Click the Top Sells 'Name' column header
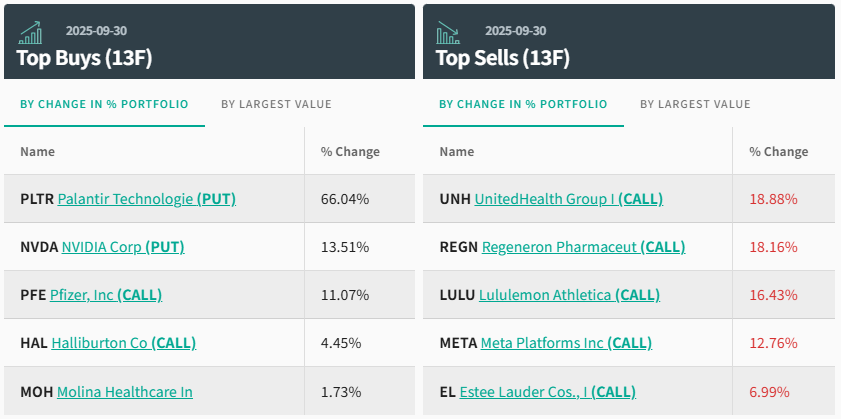841x419 pixels. (x=457, y=152)
